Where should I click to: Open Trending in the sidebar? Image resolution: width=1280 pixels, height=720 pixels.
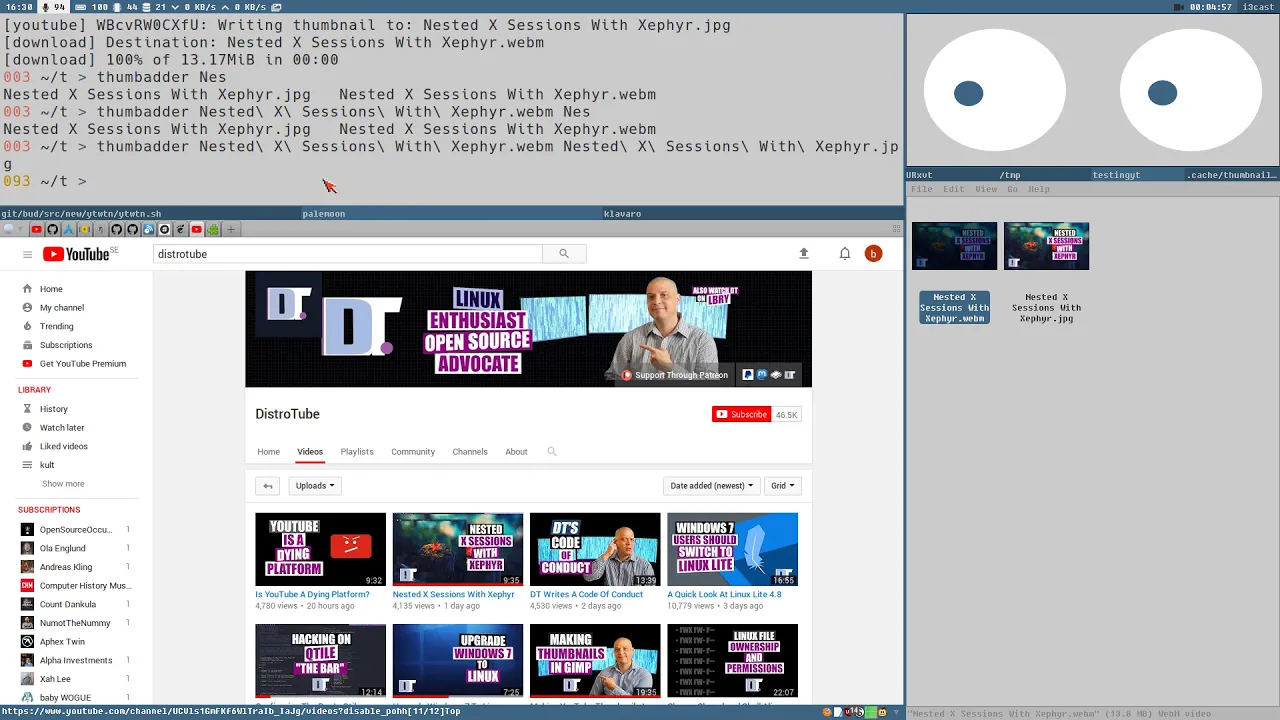pos(56,326)
